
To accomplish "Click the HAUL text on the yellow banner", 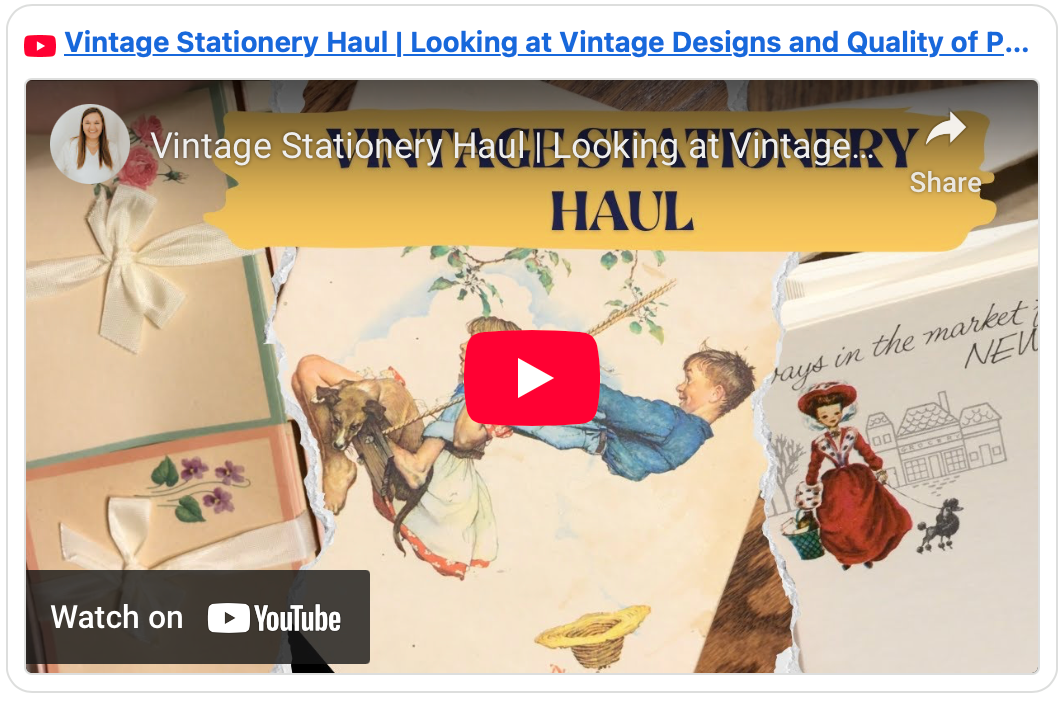I will pyautogui.click(x=622, y=211).
